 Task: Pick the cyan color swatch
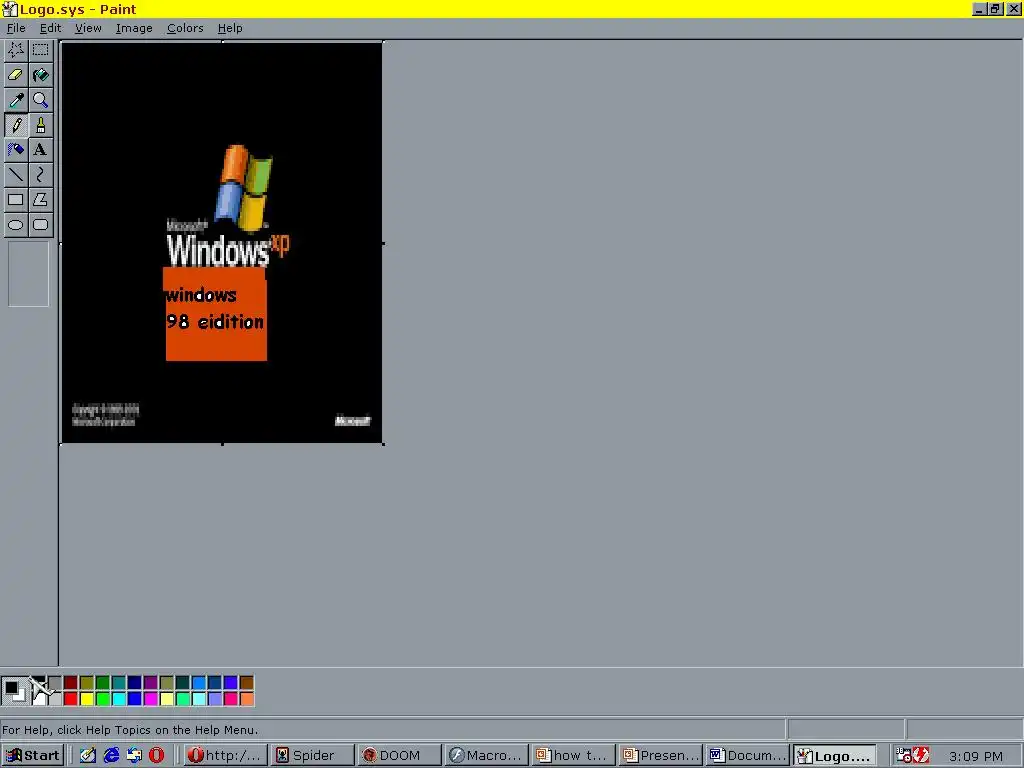tap(119, 699)
